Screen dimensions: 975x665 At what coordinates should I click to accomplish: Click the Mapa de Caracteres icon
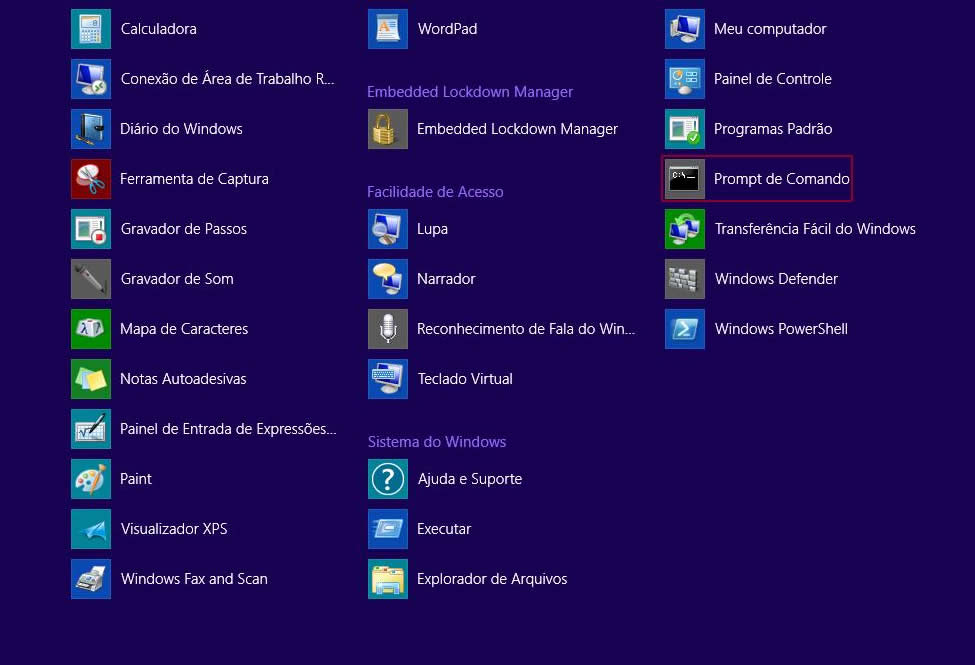(x=91, y=329)
